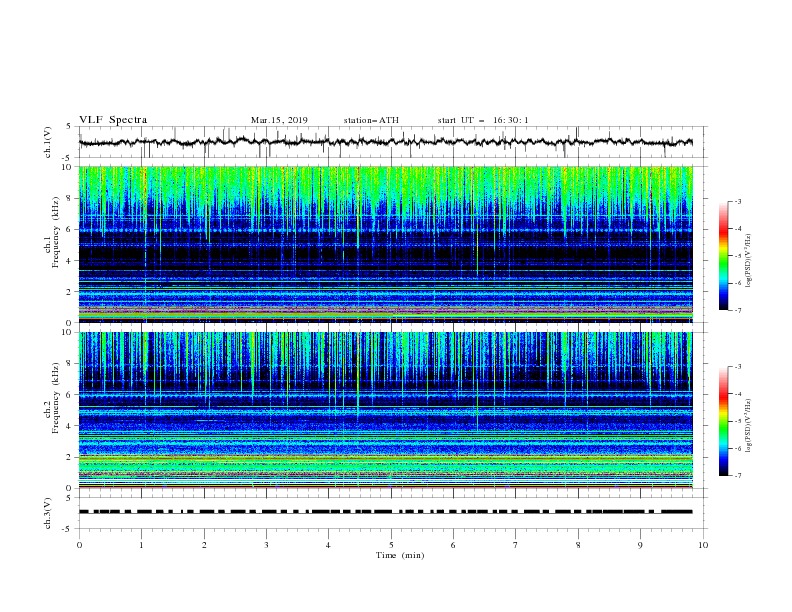
Task: Click time axis tick label '5'
Action: tap(391, 545)
